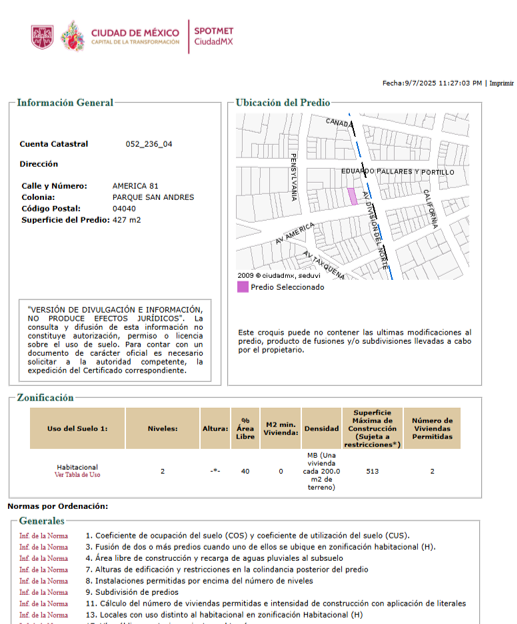The height and width of the screenshot is (624, 517).
Task: Click the 'Superficie del Predio:' label
Action: point(66,220)
